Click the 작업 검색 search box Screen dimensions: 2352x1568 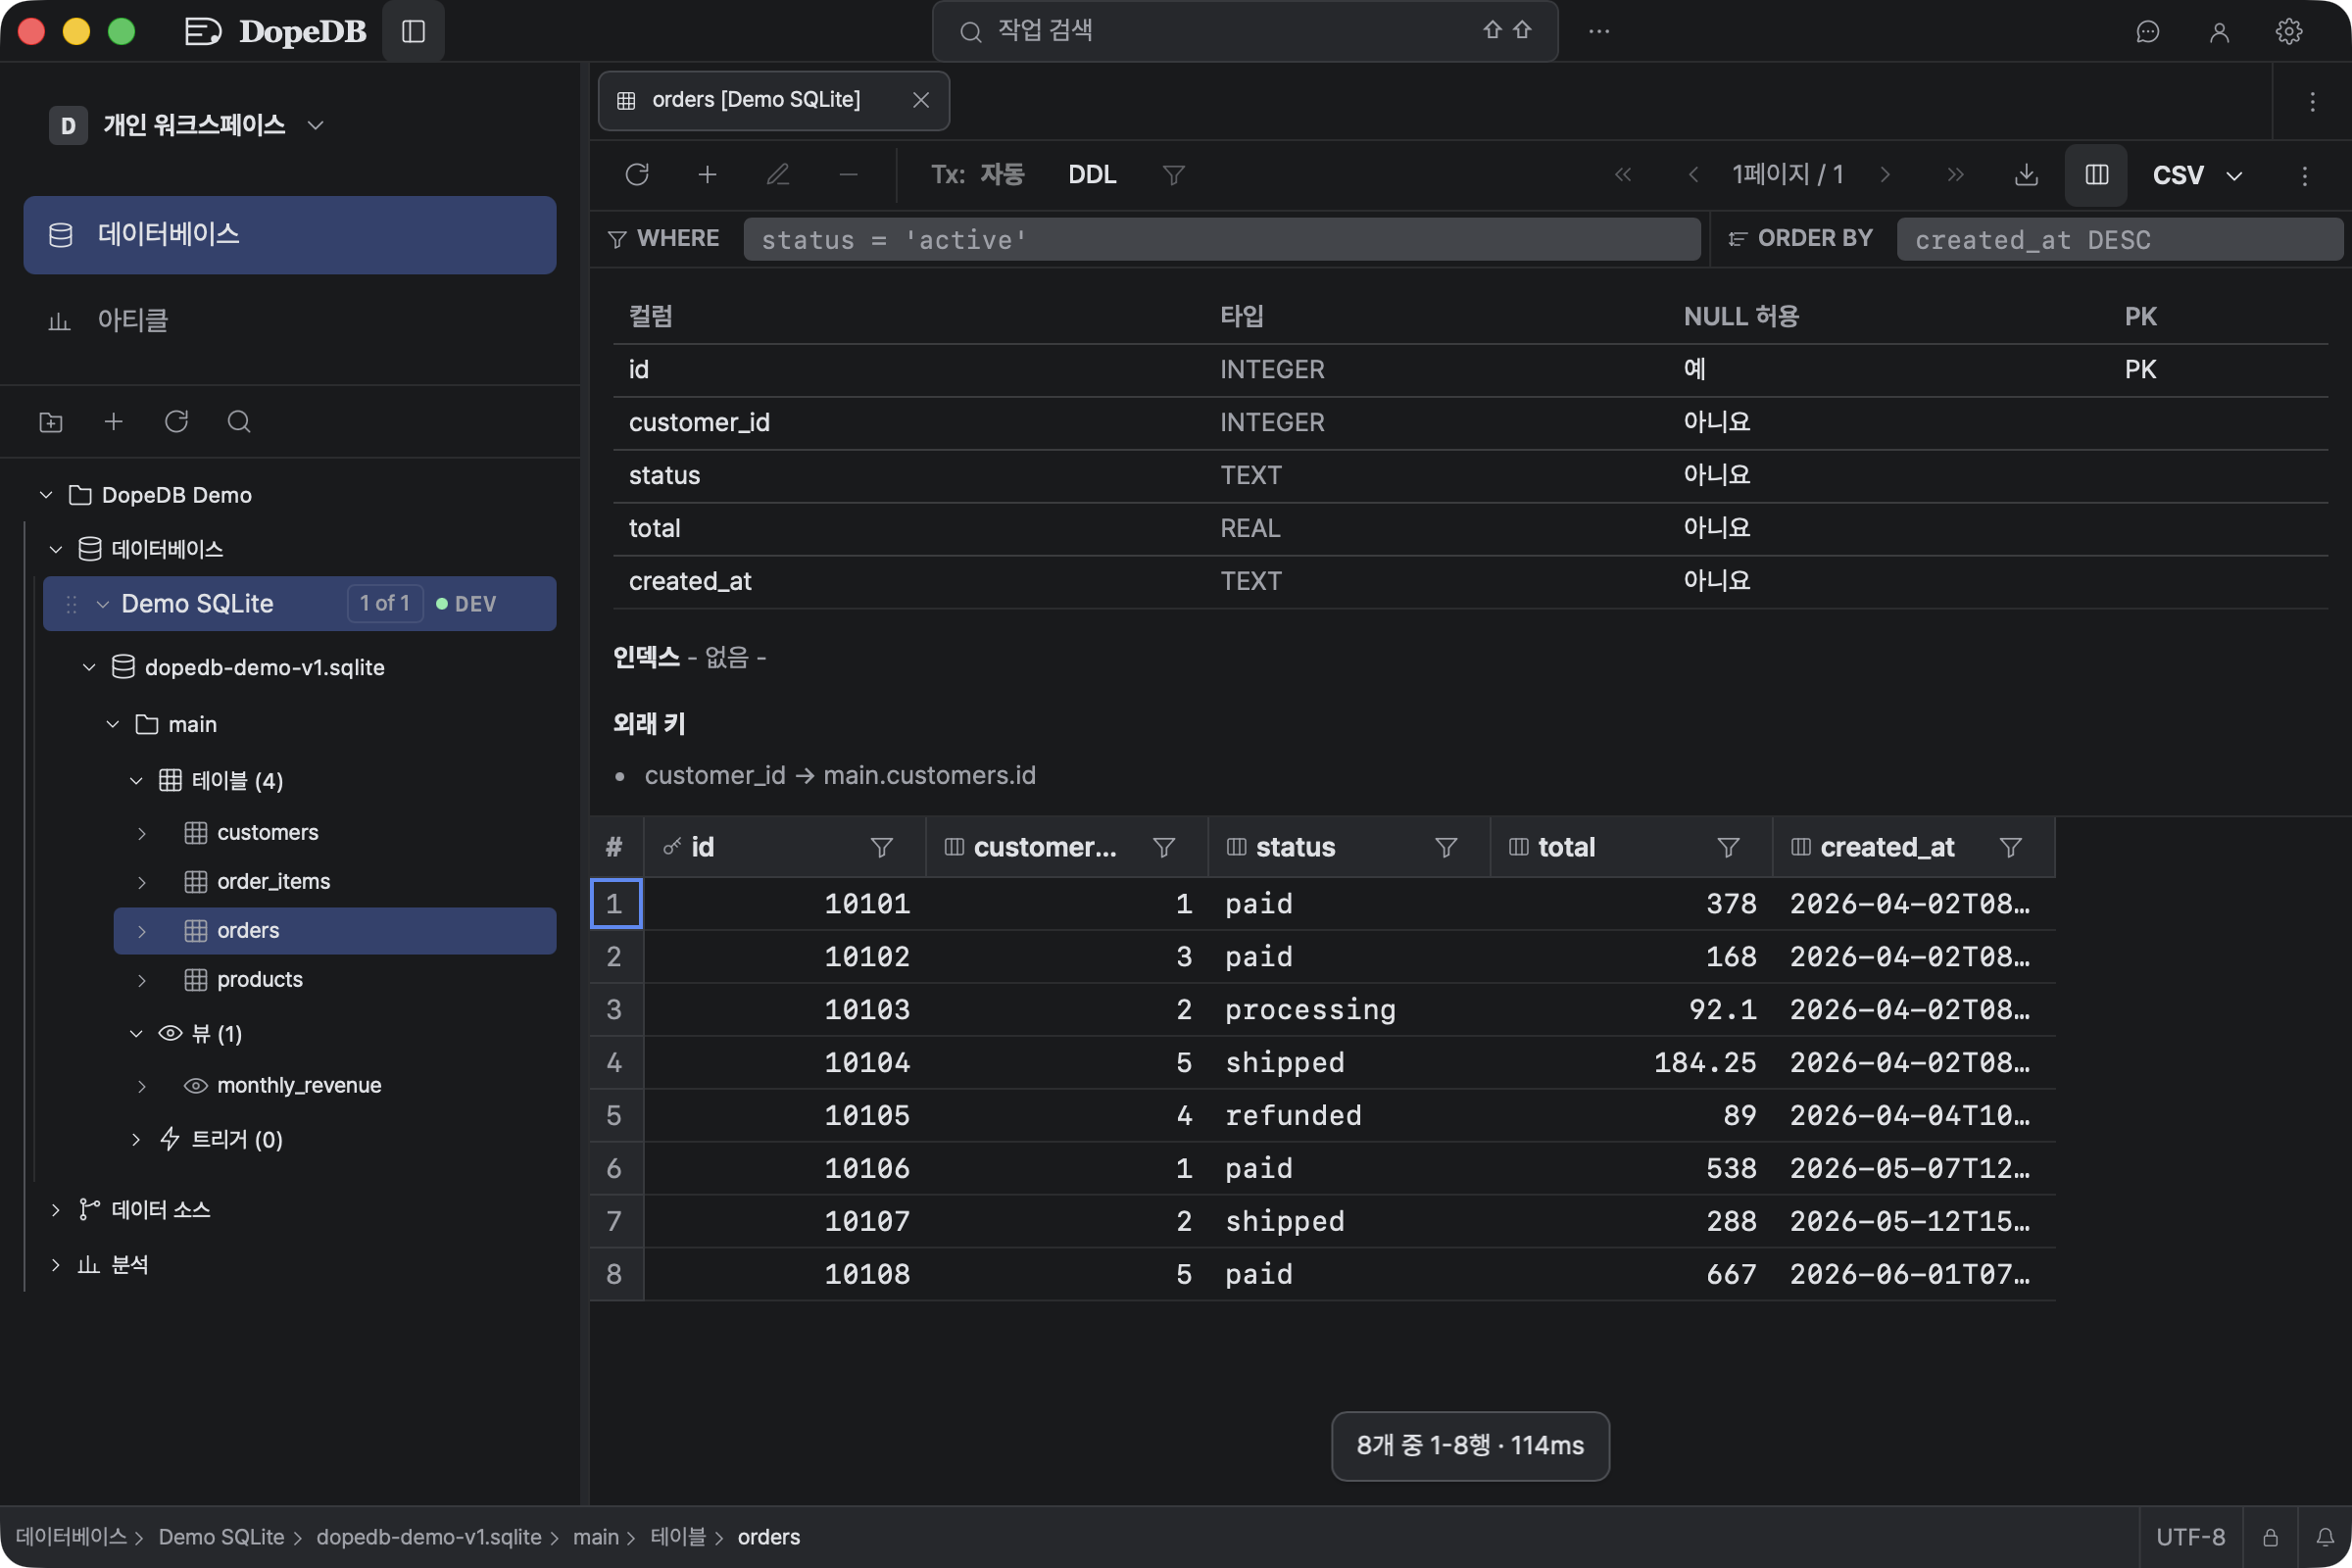tap(1245, 32)
